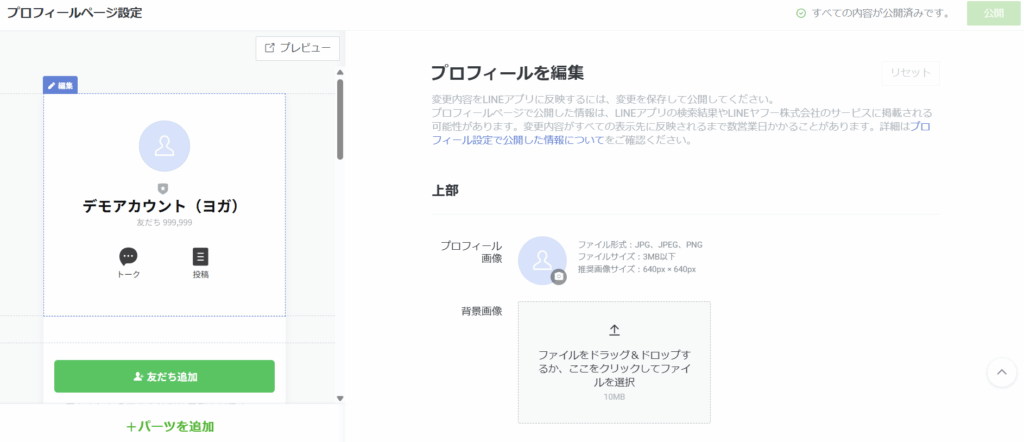Click the トーク chat bubble icon
Screen dimensions: 1024x442
tap(128, 257)
